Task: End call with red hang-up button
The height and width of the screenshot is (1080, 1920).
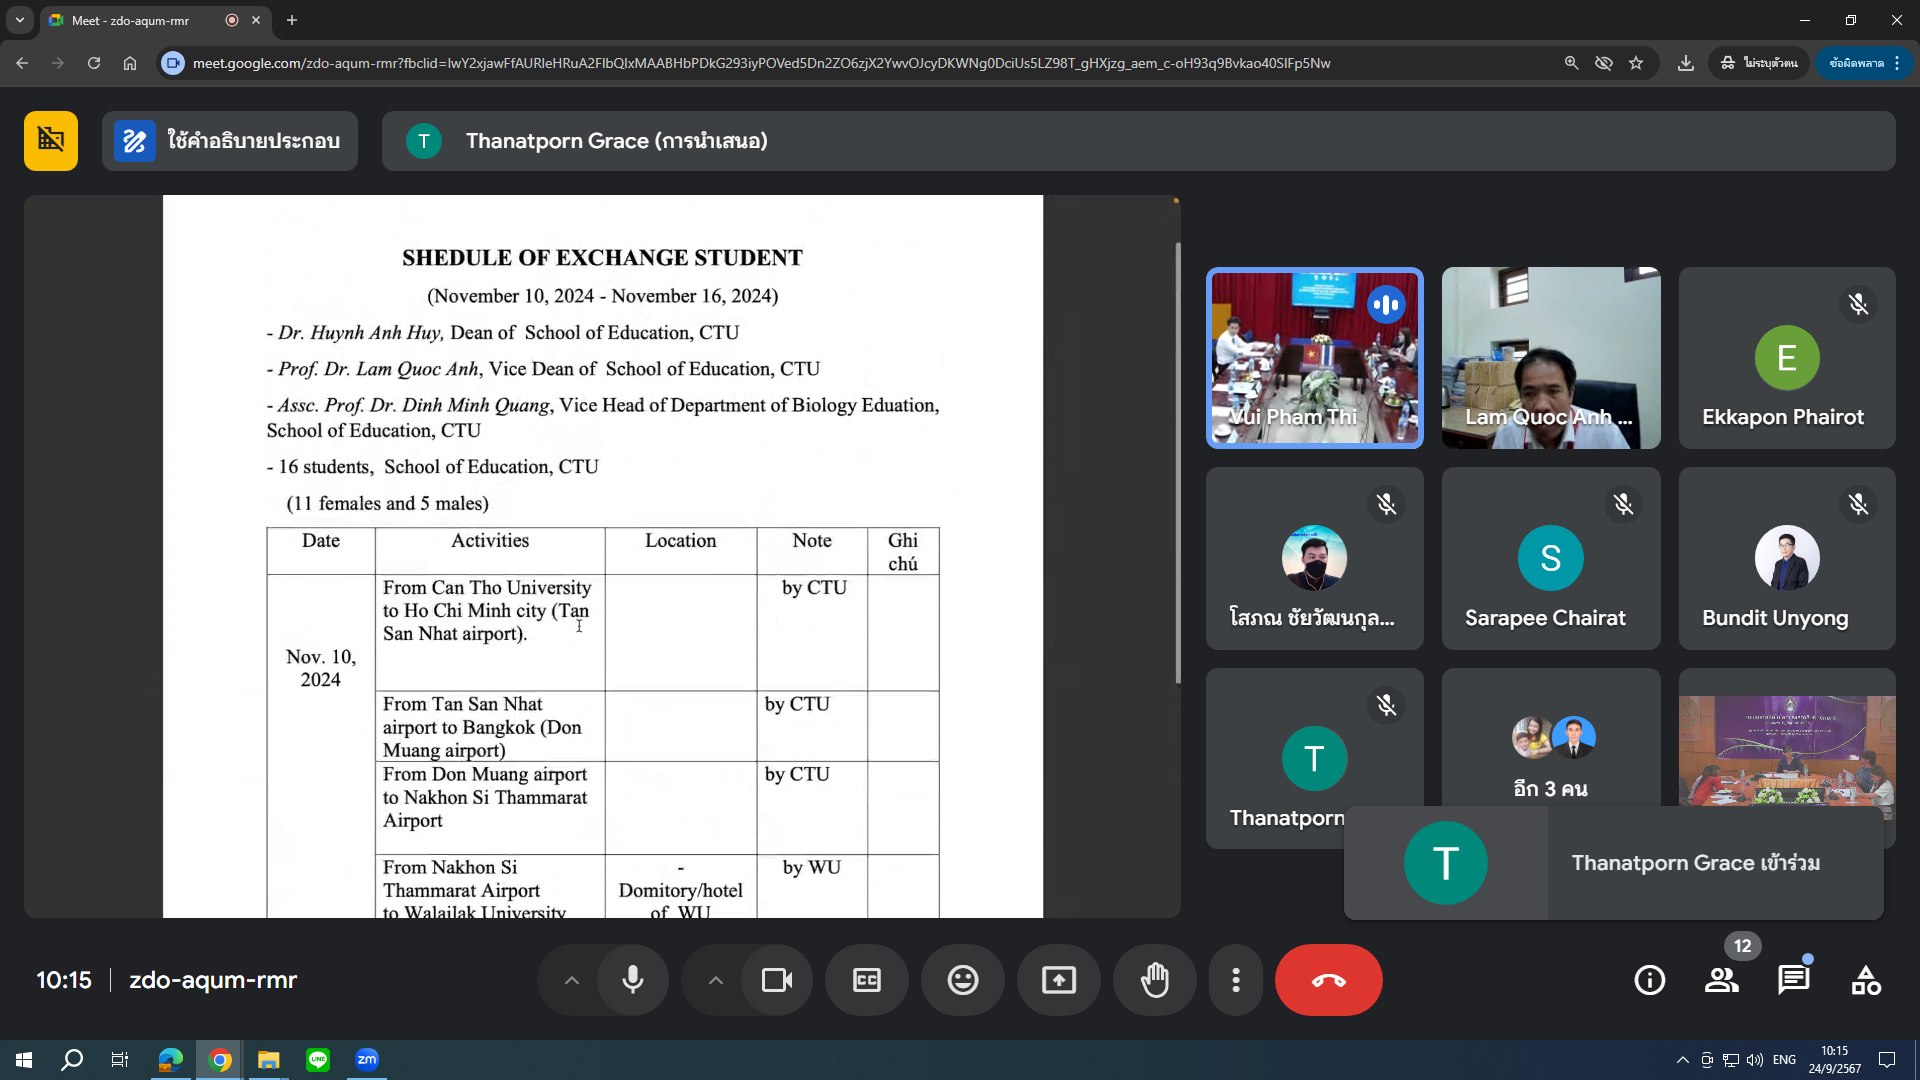Action: coord(1328,980)
